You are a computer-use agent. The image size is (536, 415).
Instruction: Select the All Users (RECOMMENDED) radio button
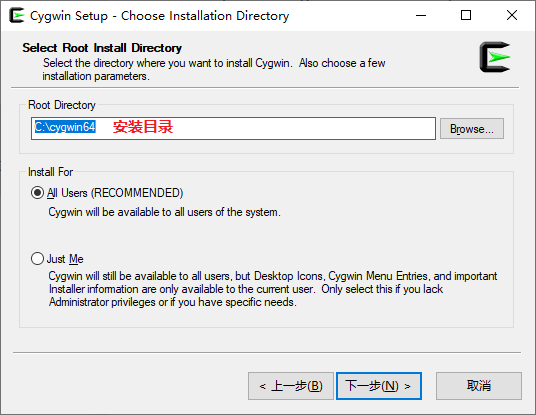[x=37, y=193]
